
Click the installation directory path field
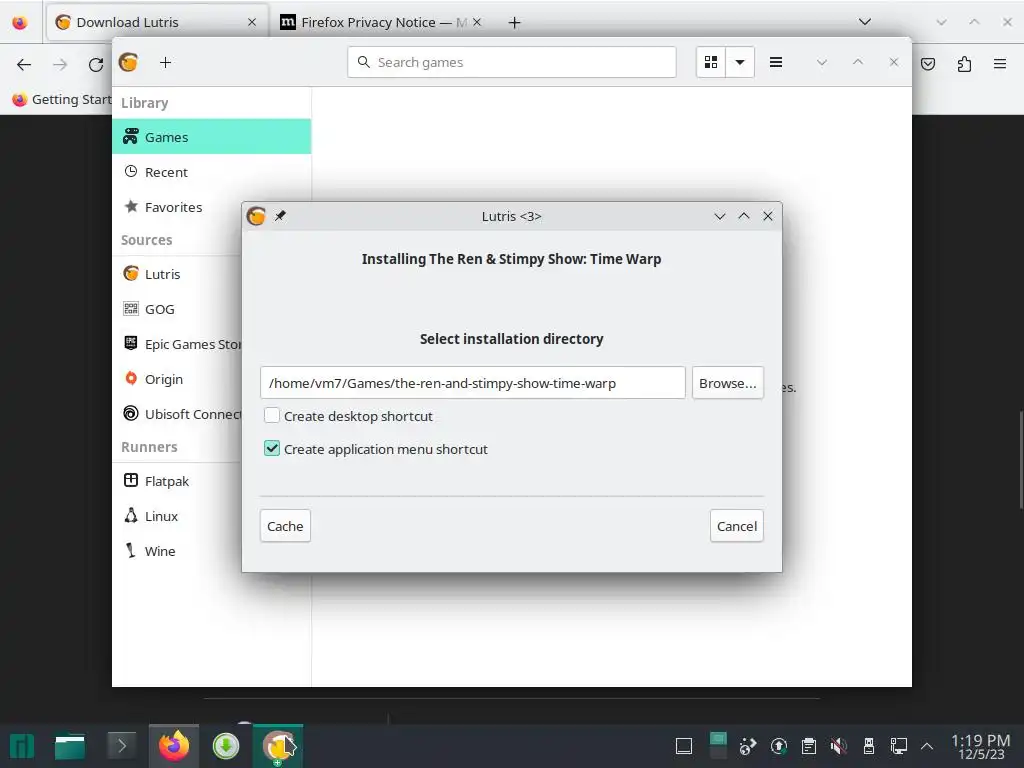(x=472, y=383)
